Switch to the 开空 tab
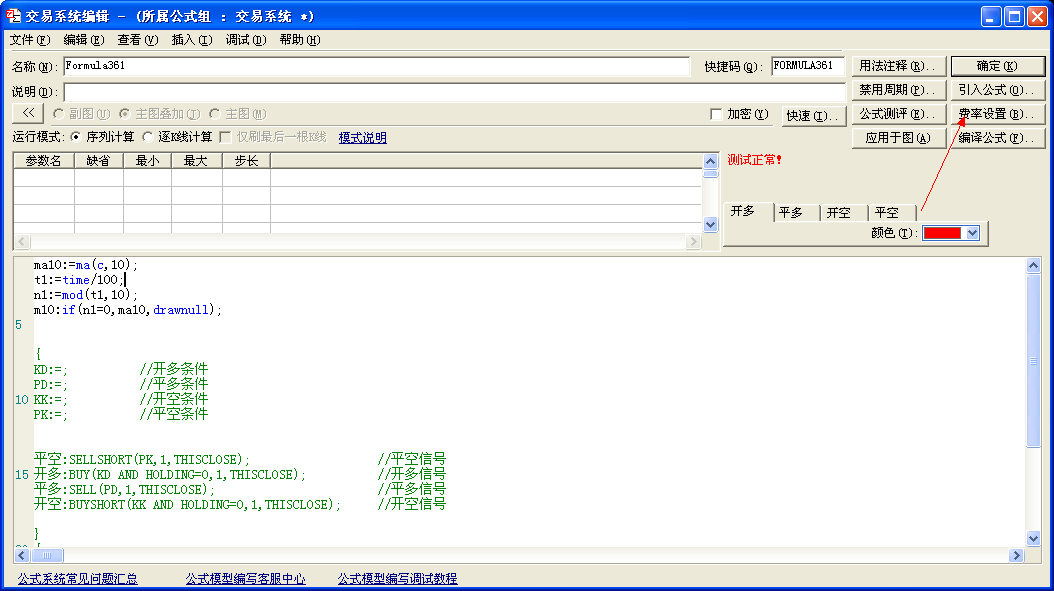The height and width of the screenshot is (591, 1054). point(839,212)
